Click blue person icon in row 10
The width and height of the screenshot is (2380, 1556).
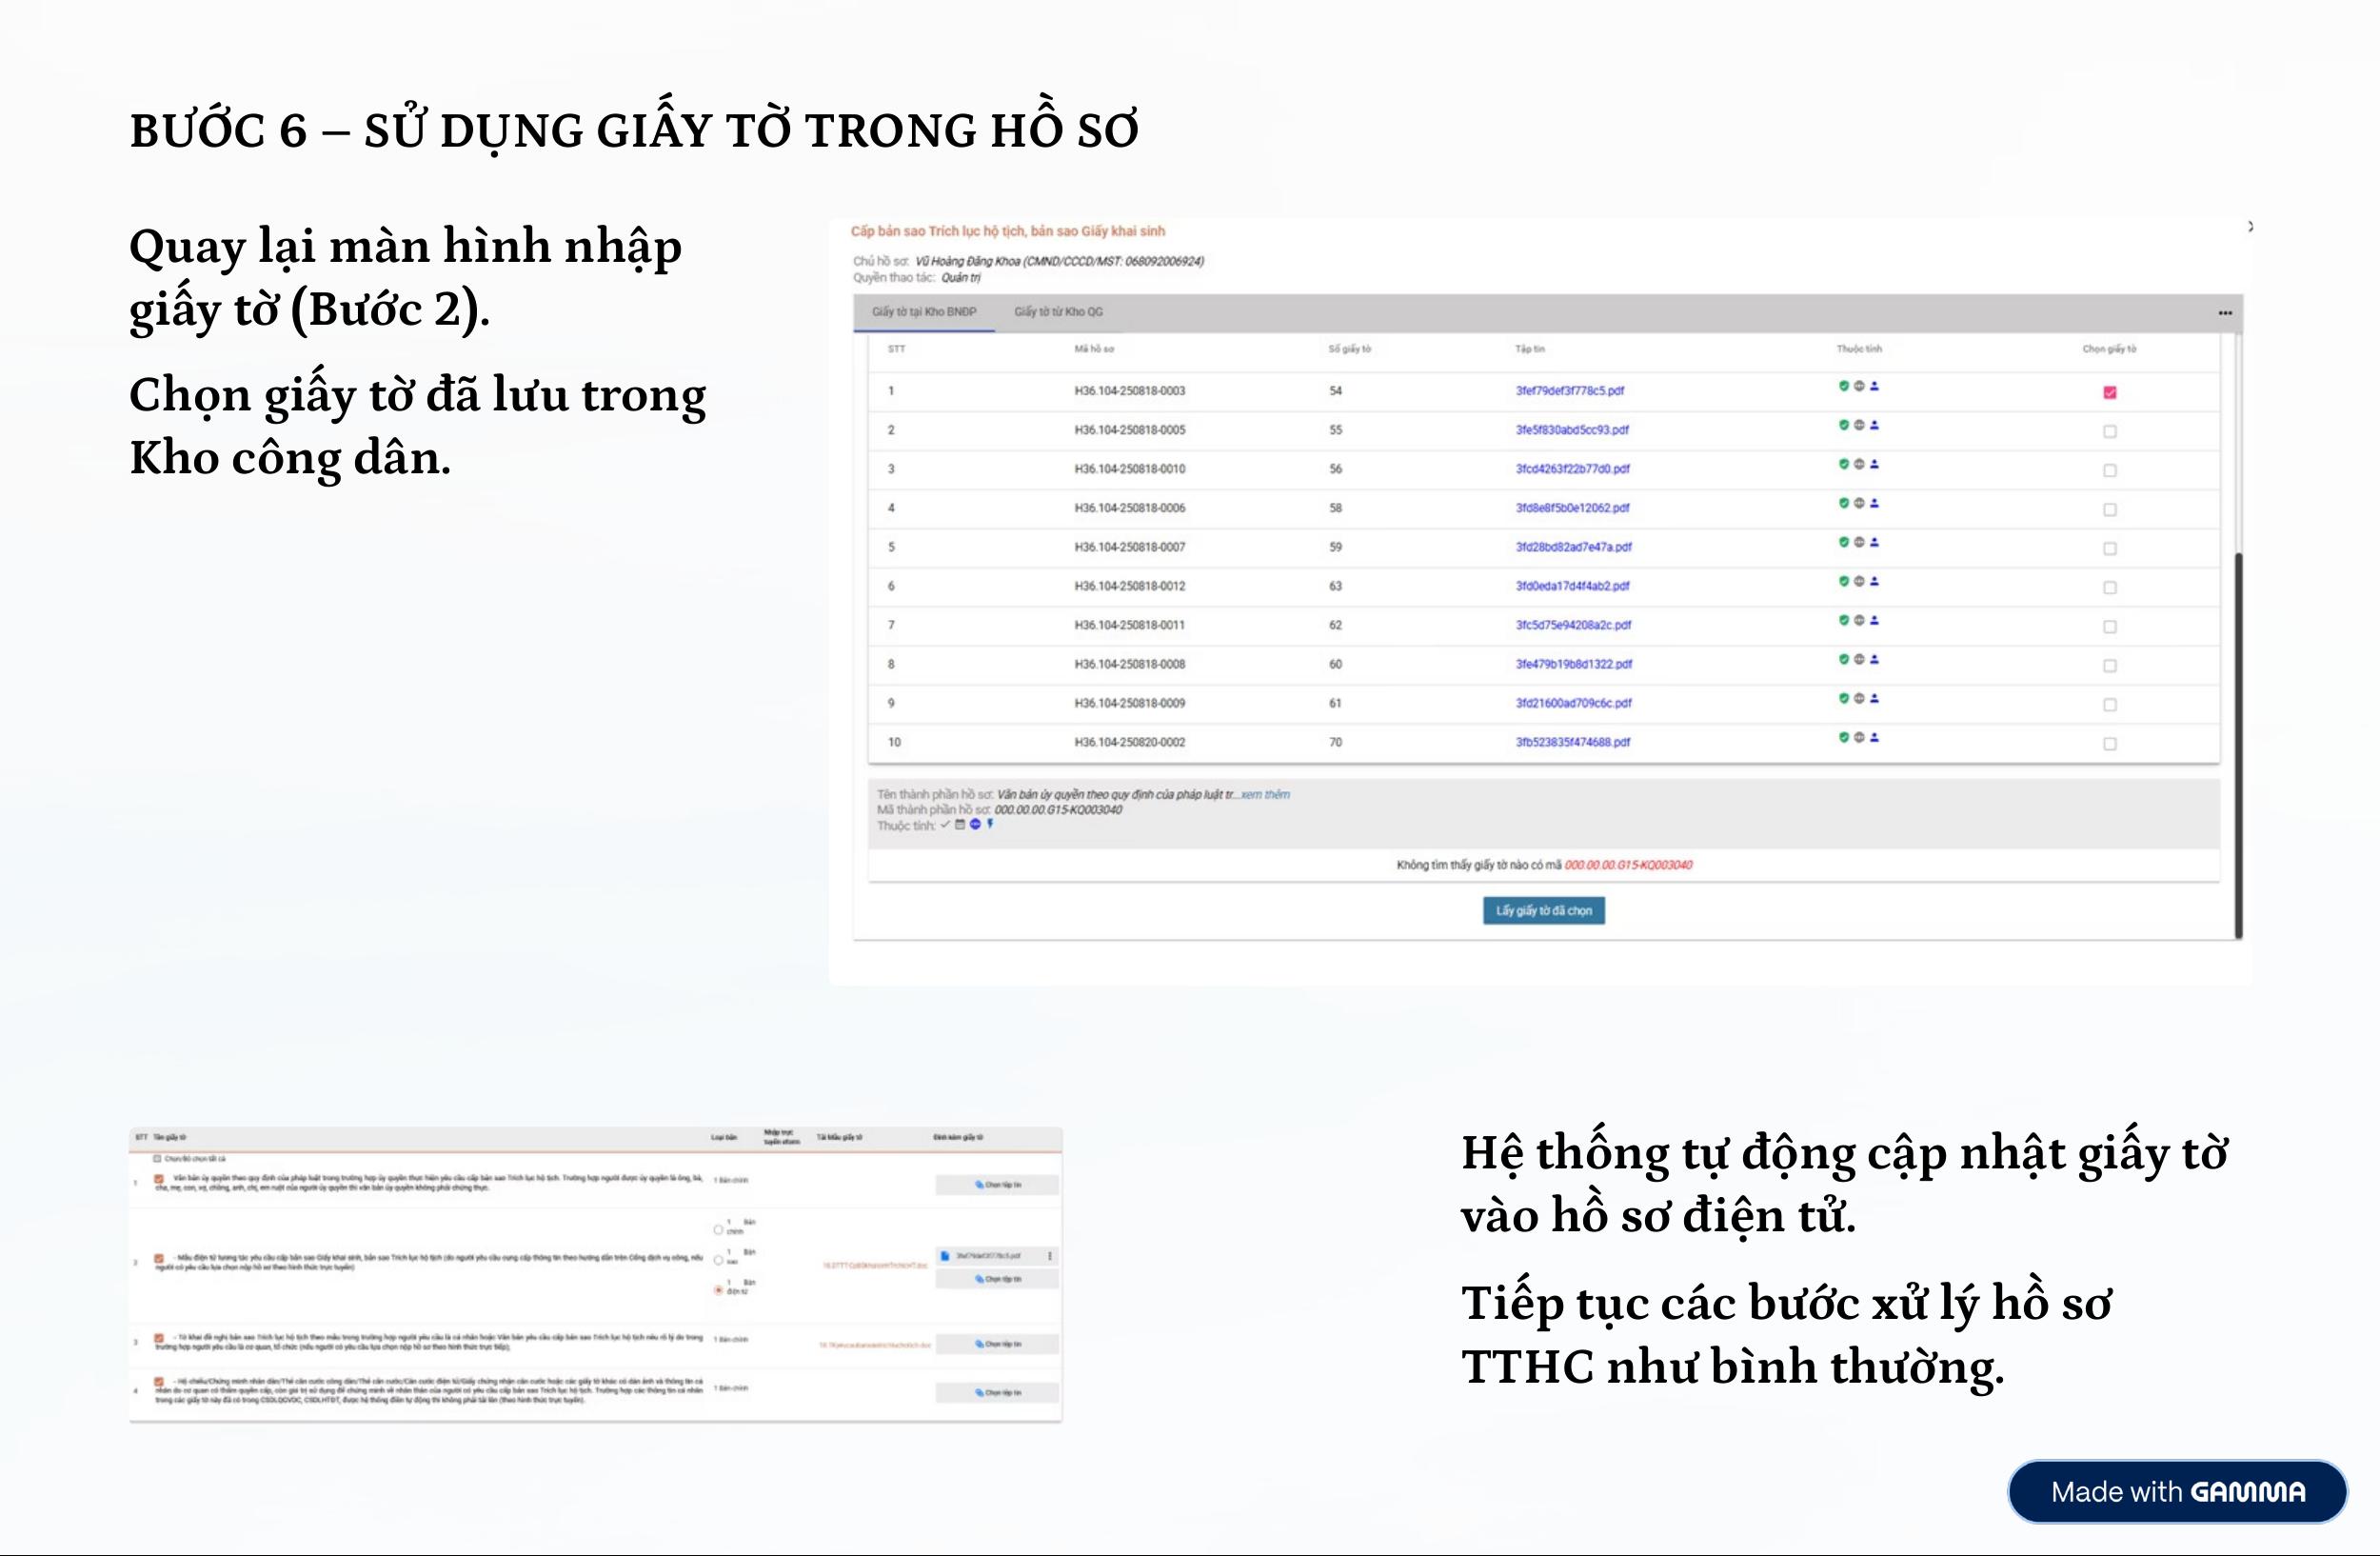pyautogui.click(x=1874, y=737)
